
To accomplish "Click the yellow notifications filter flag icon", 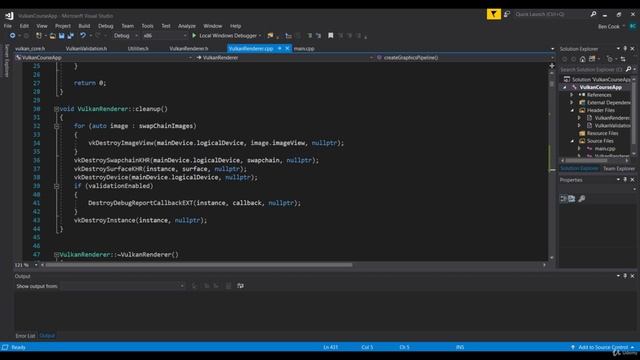I will (x=493, y=15).
